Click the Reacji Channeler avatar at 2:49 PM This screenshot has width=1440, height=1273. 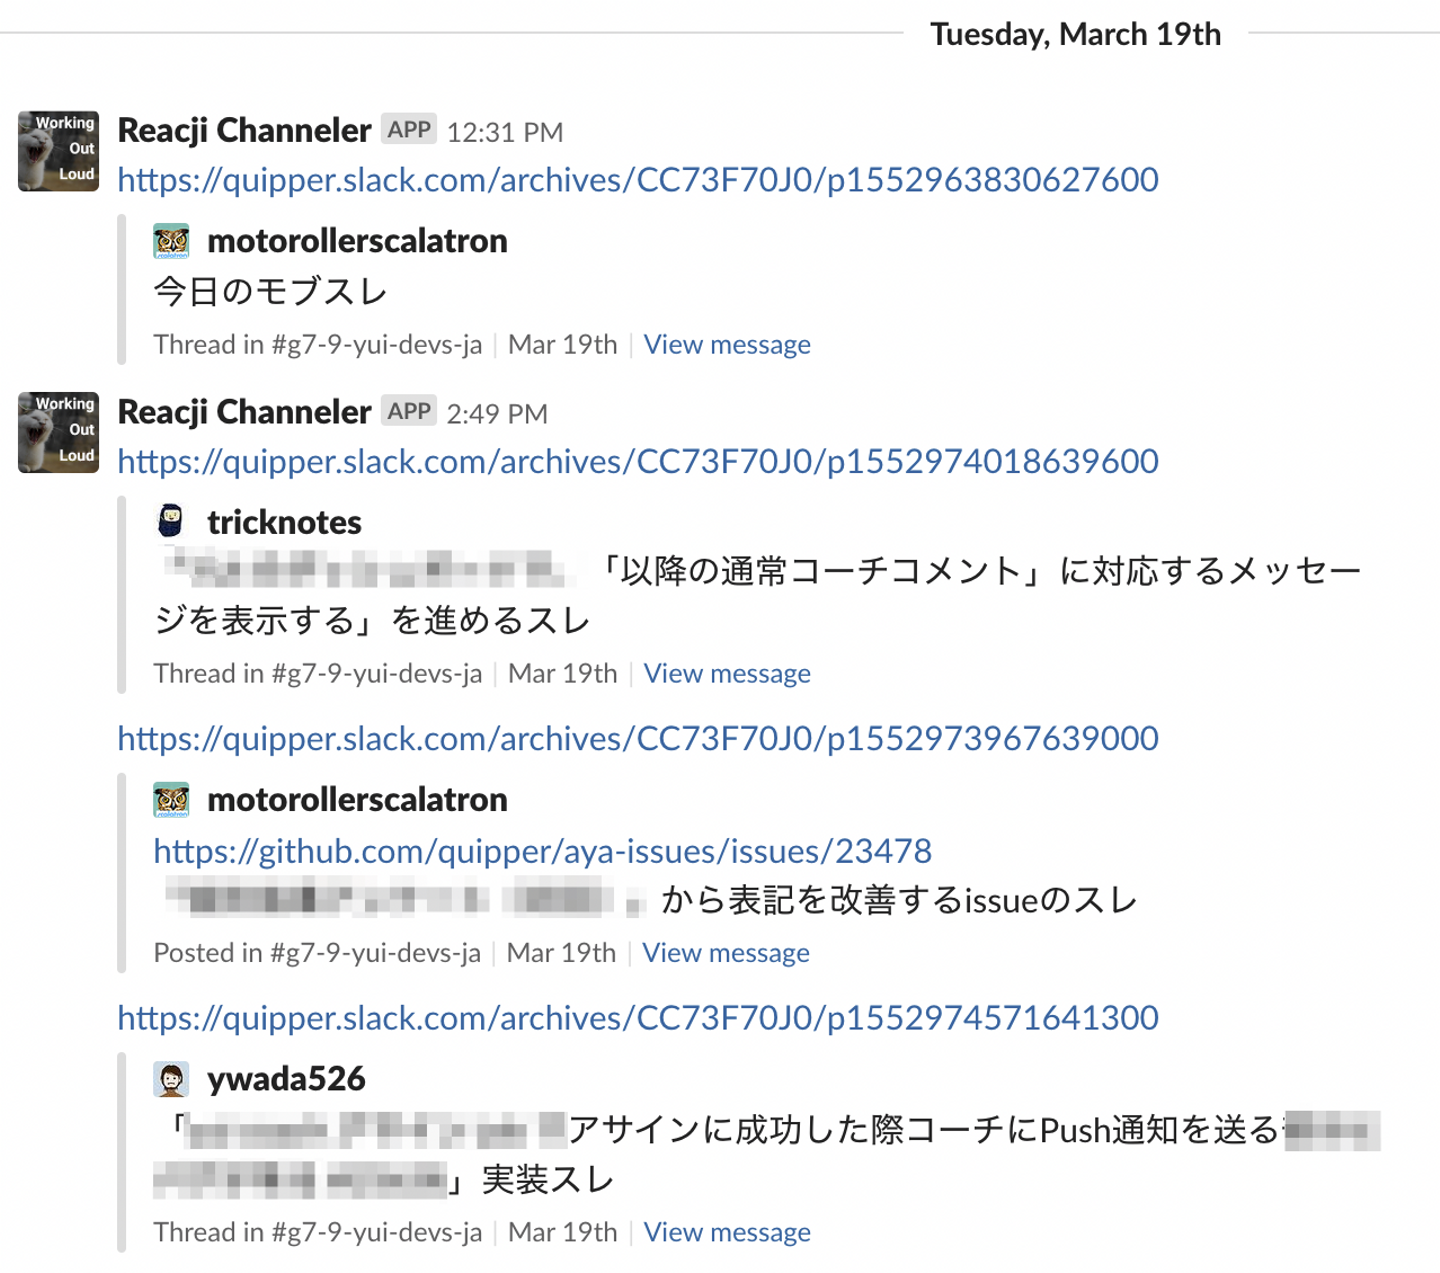click(x=58, y=432)
